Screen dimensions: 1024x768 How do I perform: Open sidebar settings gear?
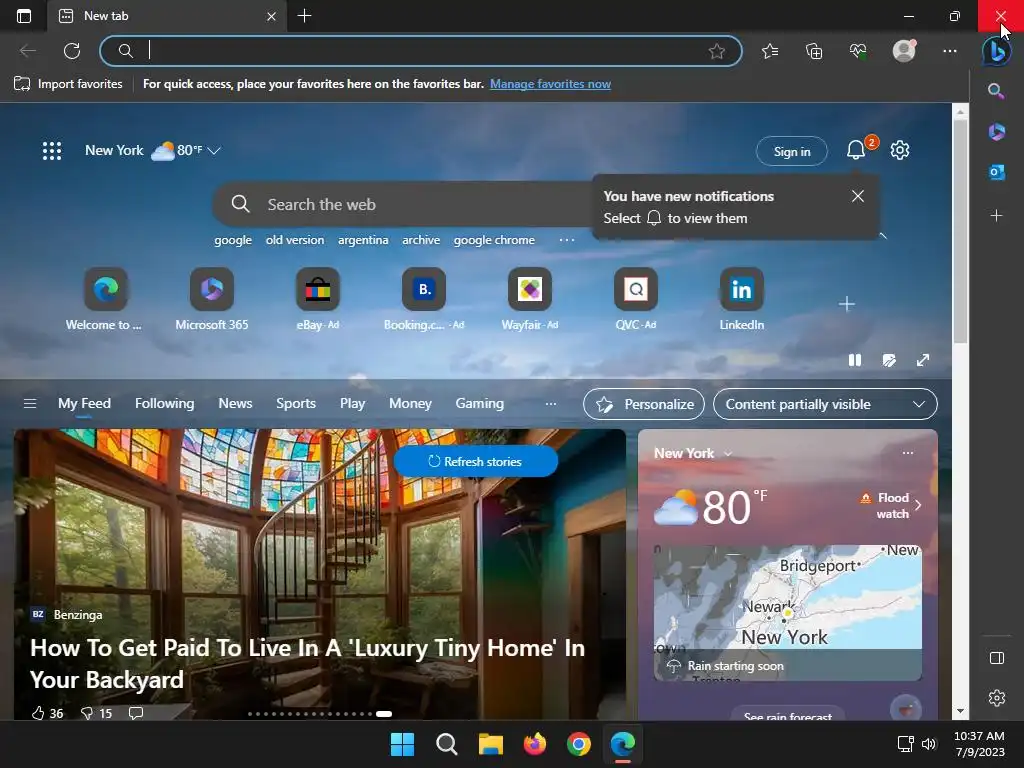pyautogui.click(x=997, y=698)
